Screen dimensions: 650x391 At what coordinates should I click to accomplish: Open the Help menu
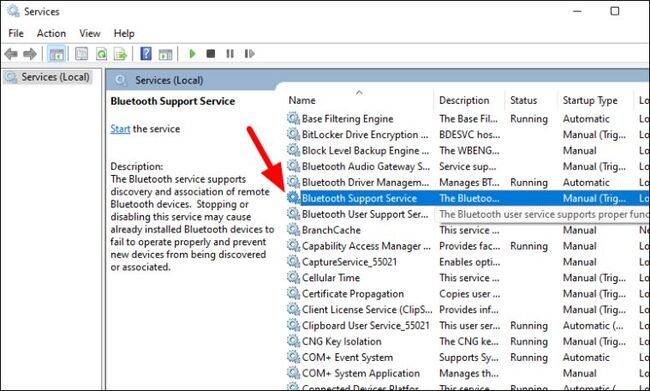pyautogui.click(x=124, y=33)
